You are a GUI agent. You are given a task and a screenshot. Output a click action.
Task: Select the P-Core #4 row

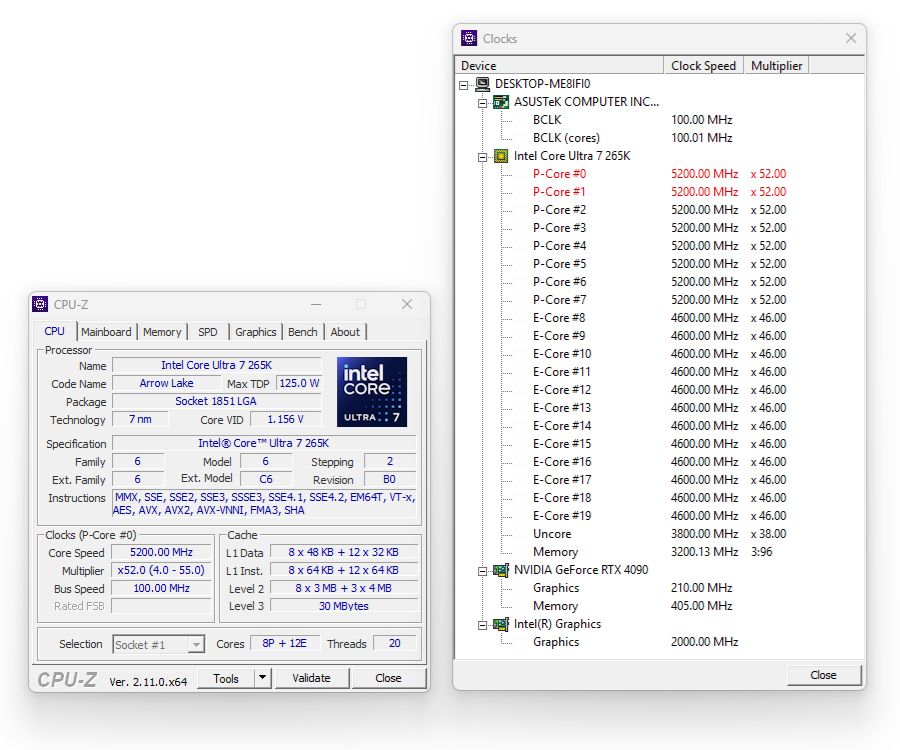click(x=659, y=246)
